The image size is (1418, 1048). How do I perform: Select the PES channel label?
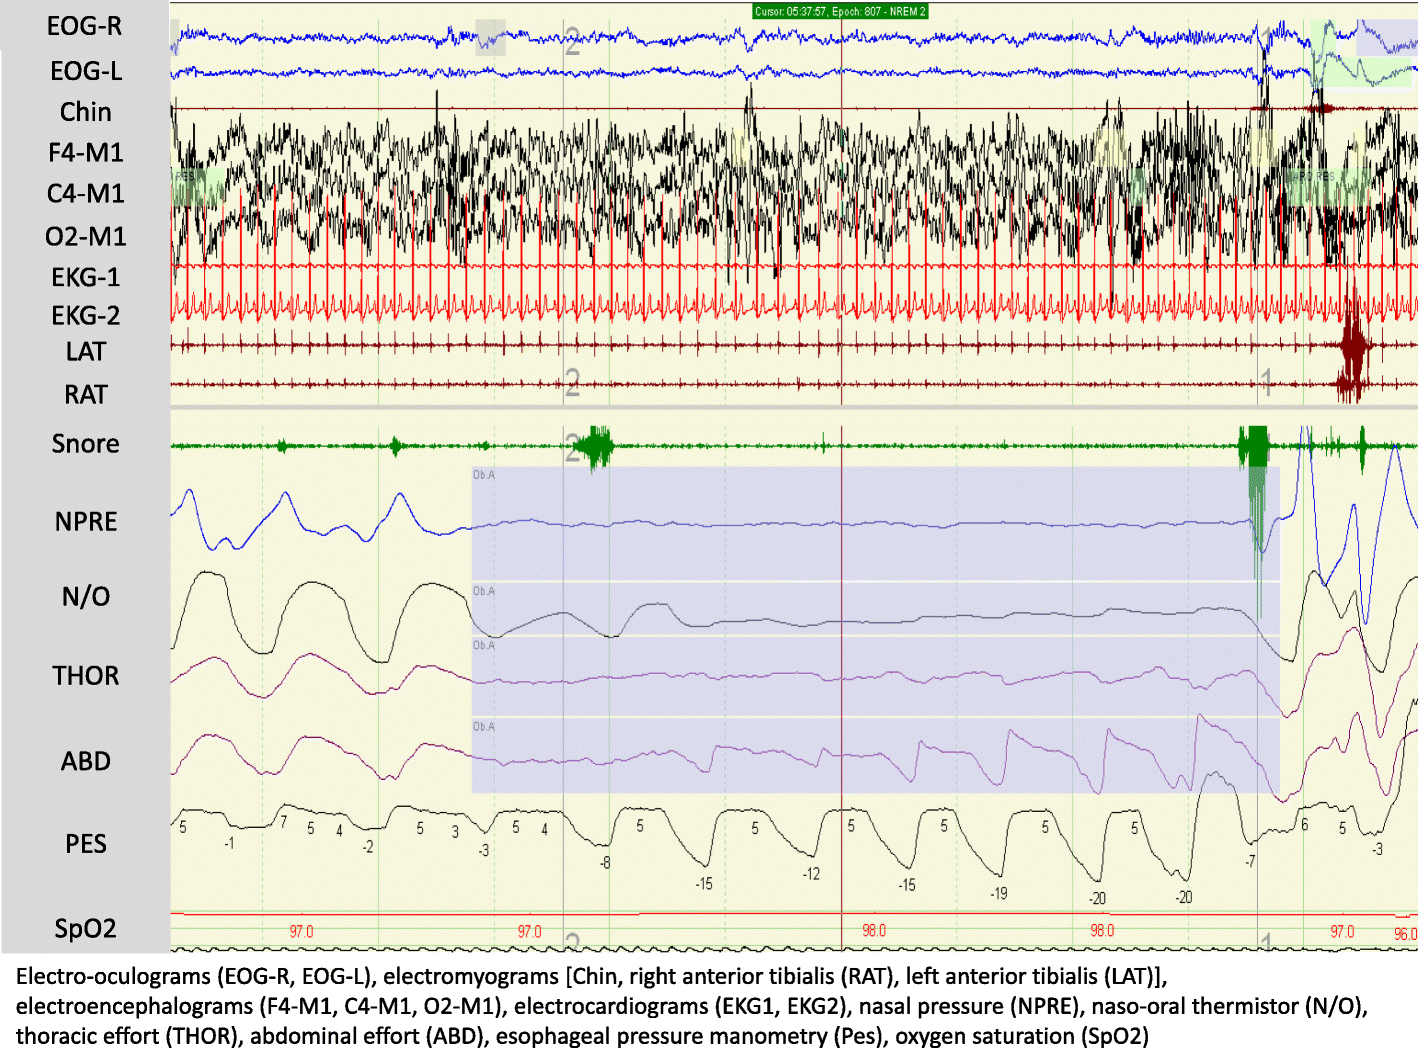pos(86,845)
